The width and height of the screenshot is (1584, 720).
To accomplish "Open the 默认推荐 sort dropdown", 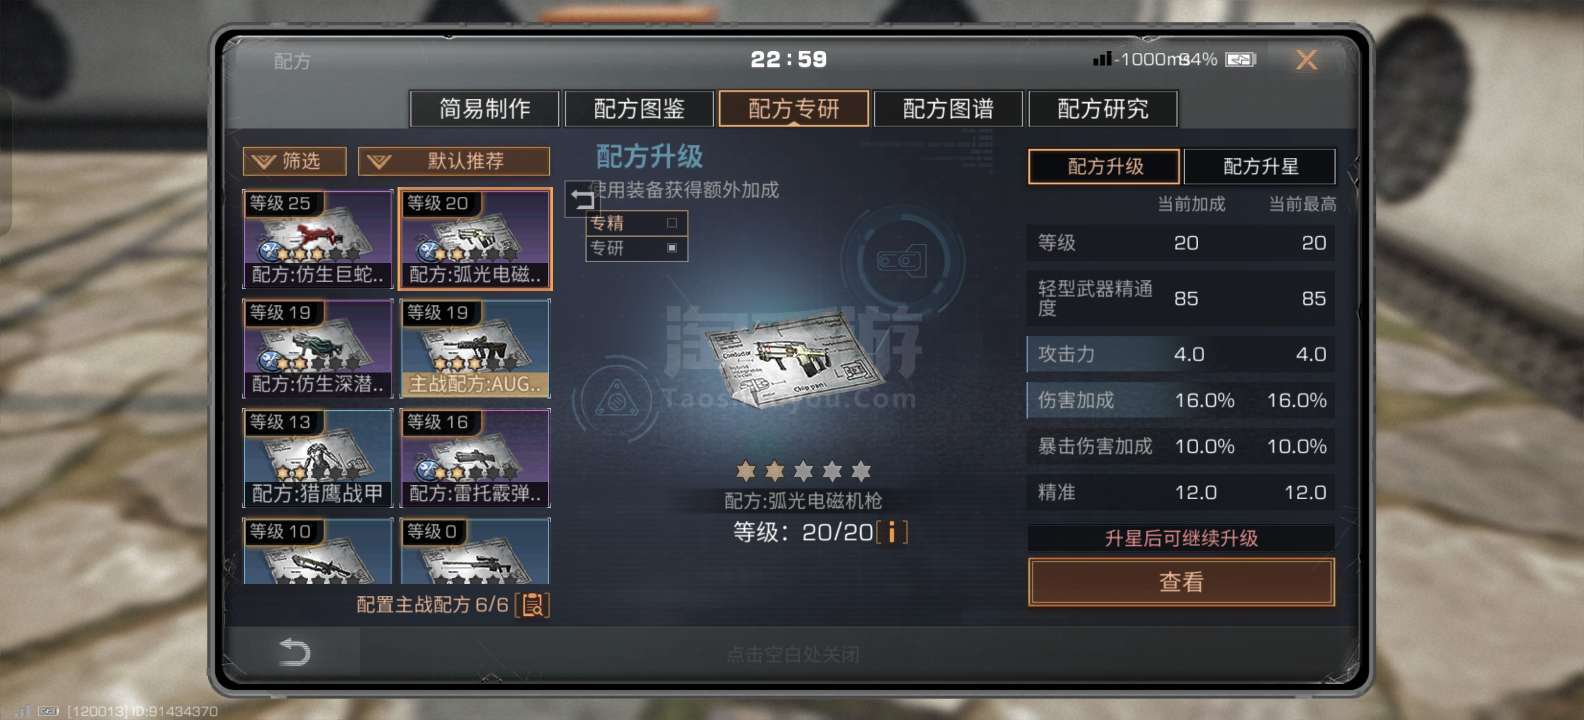I will (454, 161).
